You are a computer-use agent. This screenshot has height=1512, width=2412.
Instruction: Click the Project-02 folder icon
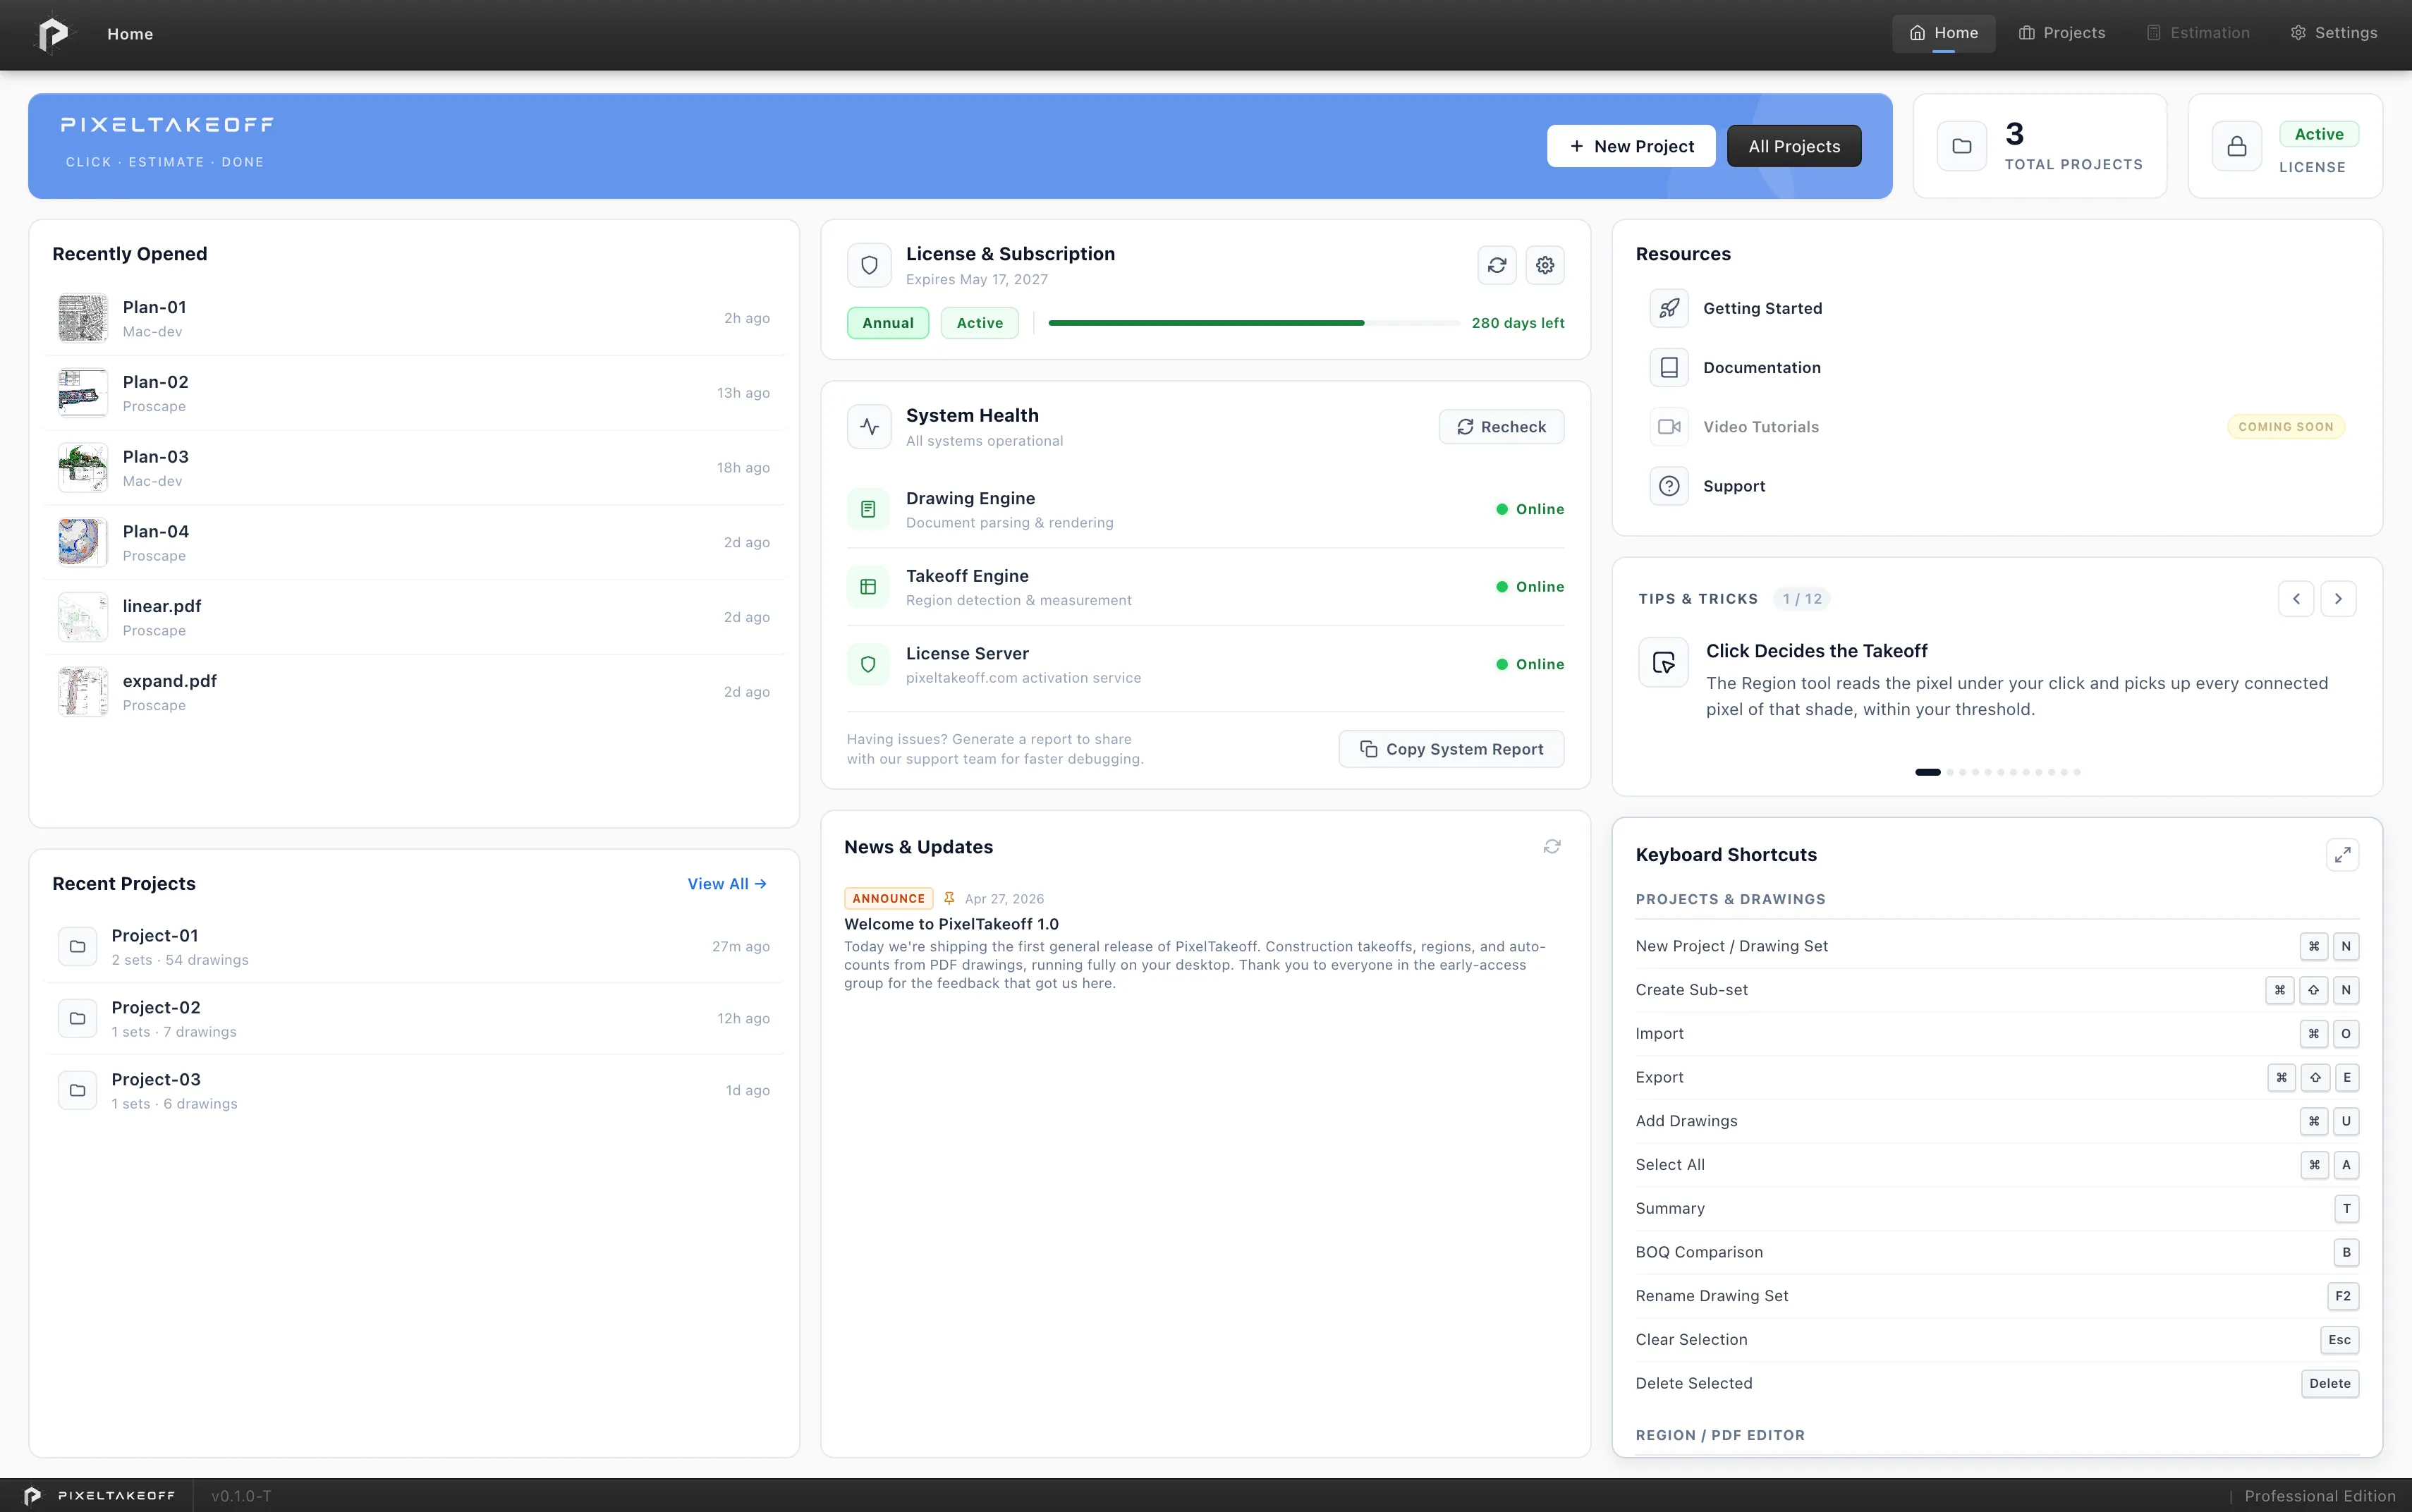pos(77,1018)
